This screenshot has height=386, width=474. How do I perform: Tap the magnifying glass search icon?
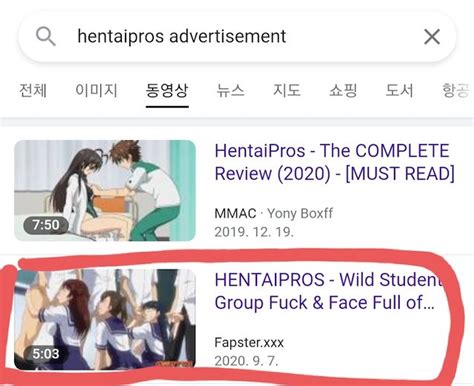[46, 36]
